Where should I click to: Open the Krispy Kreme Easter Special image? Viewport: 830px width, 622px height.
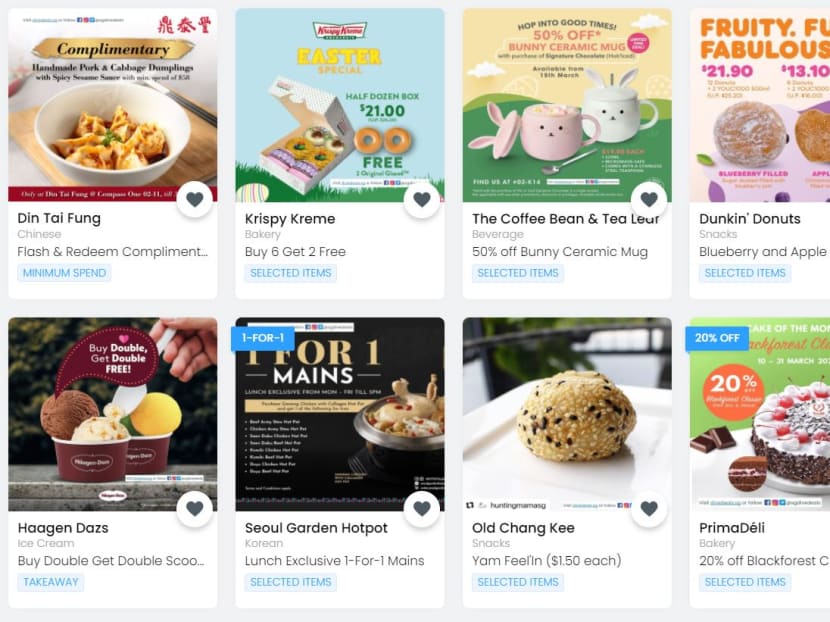point(340,105)
